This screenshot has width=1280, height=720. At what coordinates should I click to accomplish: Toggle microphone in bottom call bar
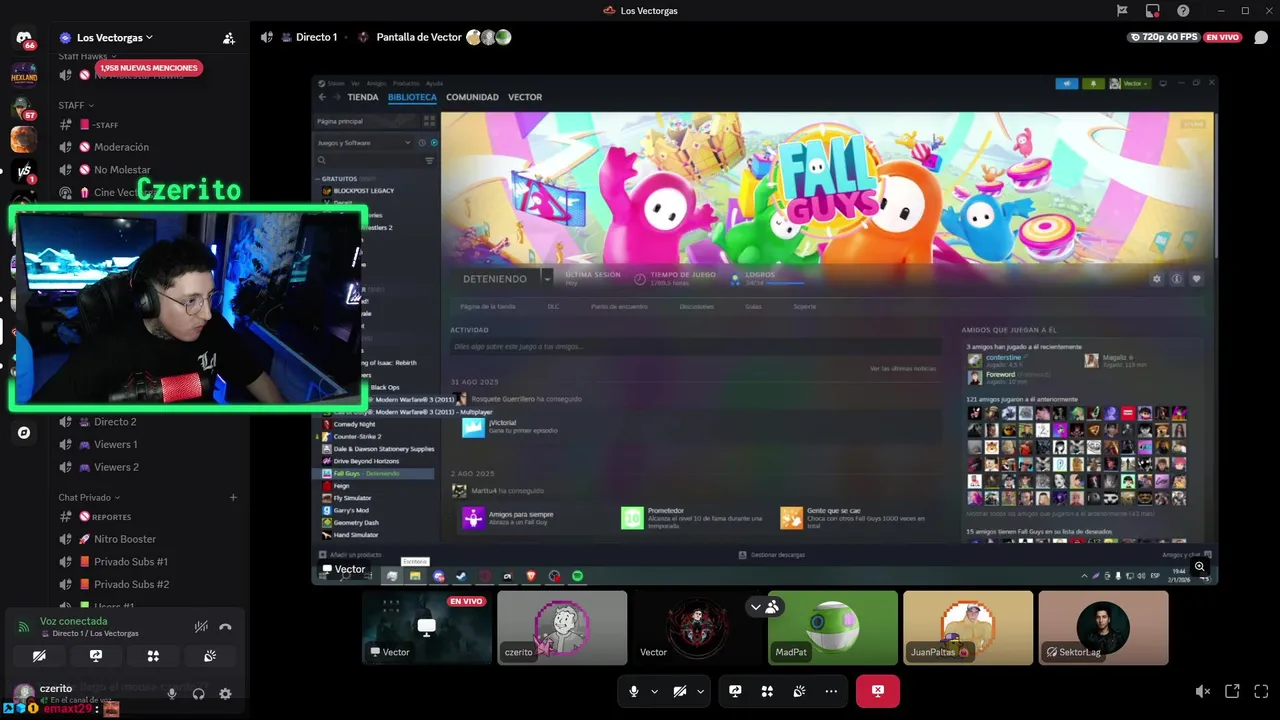click(x=633, y=691)
